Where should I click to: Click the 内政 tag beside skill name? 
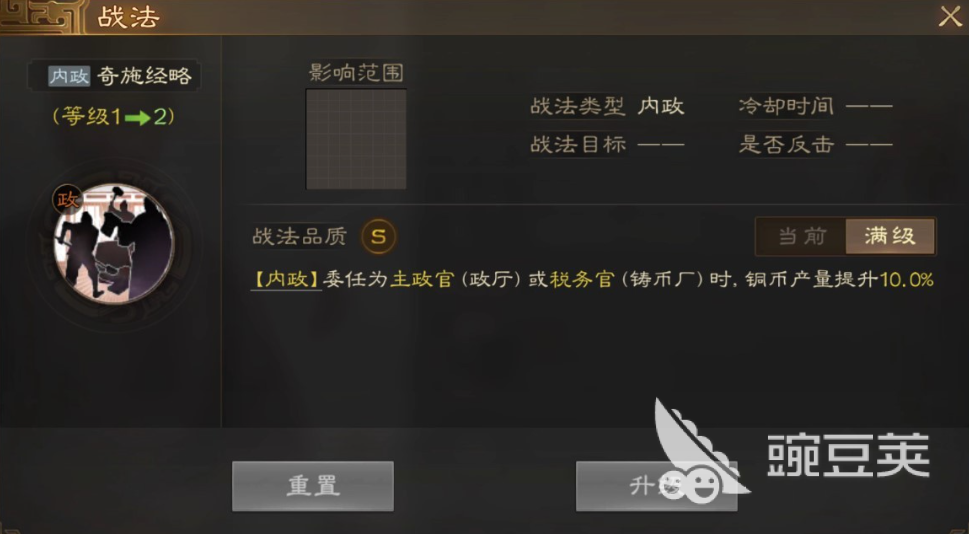[x=69, y=76]
